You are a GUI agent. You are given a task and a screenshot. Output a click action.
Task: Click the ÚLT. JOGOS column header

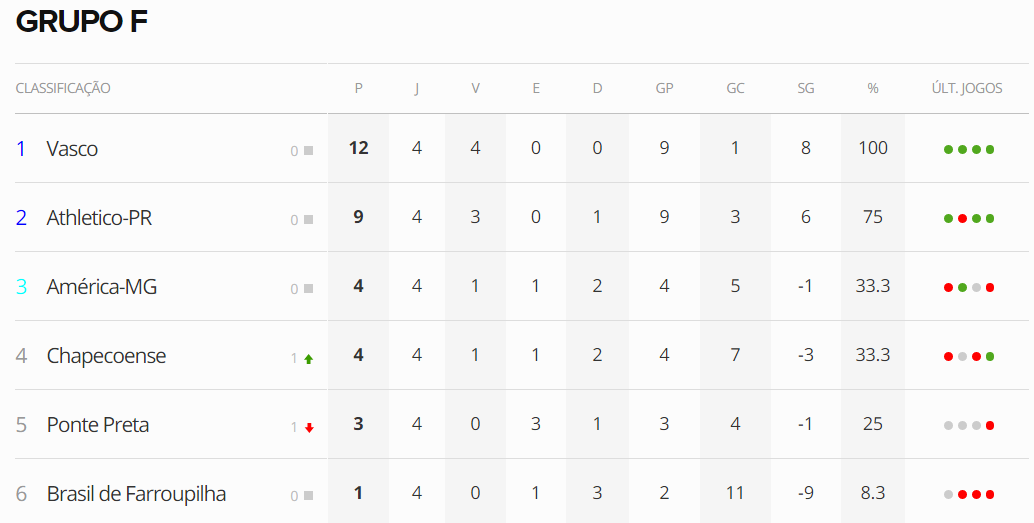coord(966,88)
